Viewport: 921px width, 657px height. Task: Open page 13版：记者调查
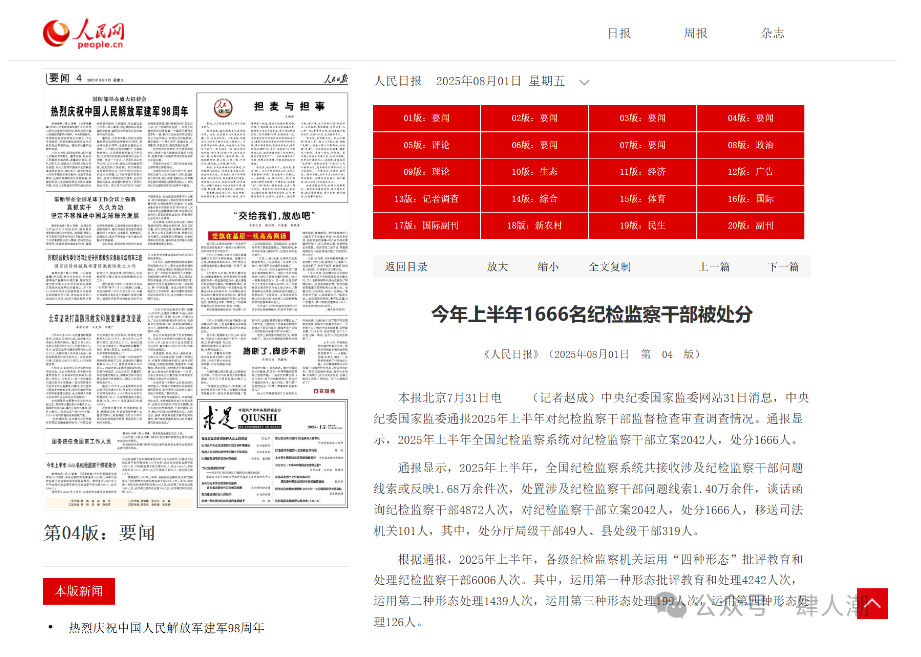426,199
